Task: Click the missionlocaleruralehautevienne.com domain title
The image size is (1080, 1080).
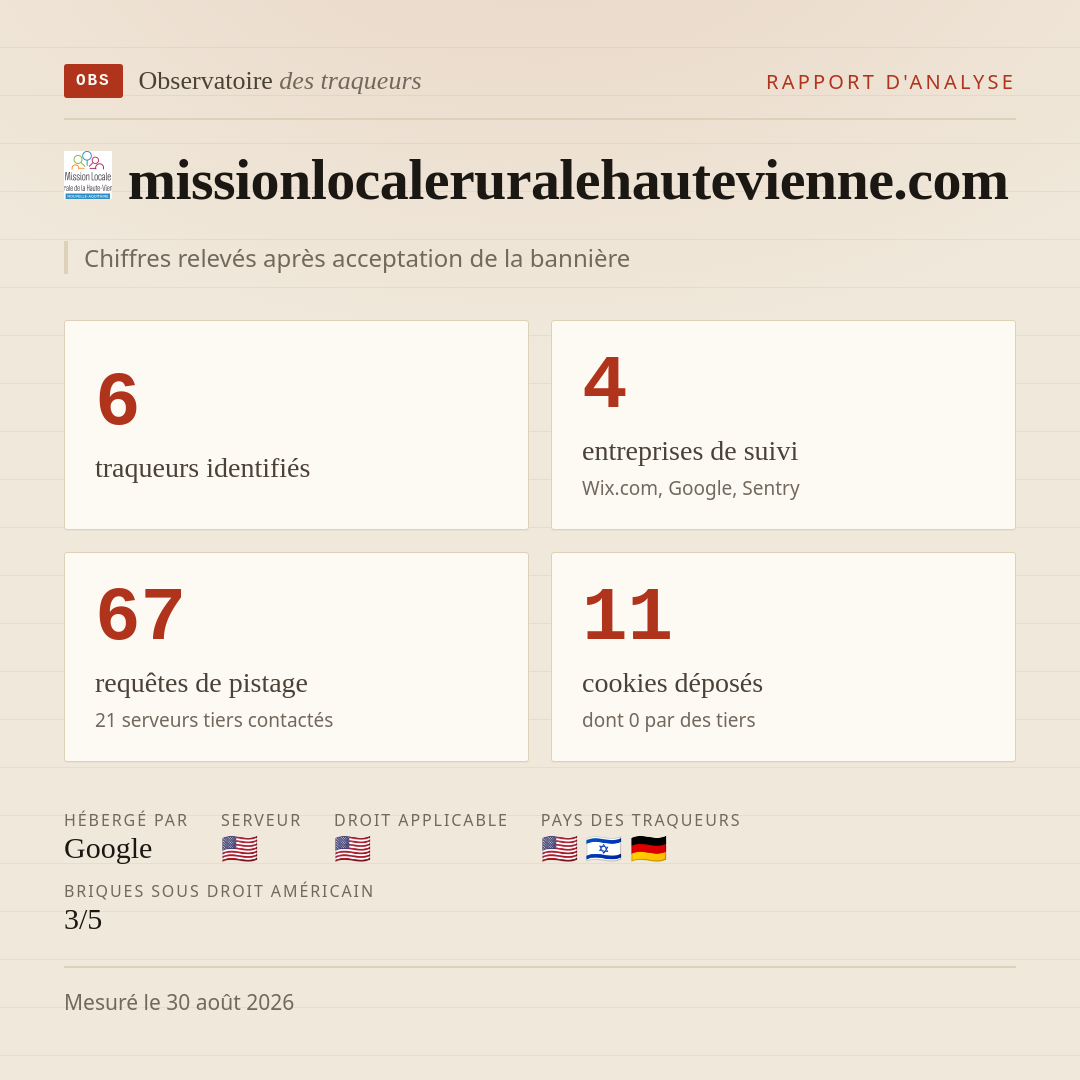Action: (568, 181)
